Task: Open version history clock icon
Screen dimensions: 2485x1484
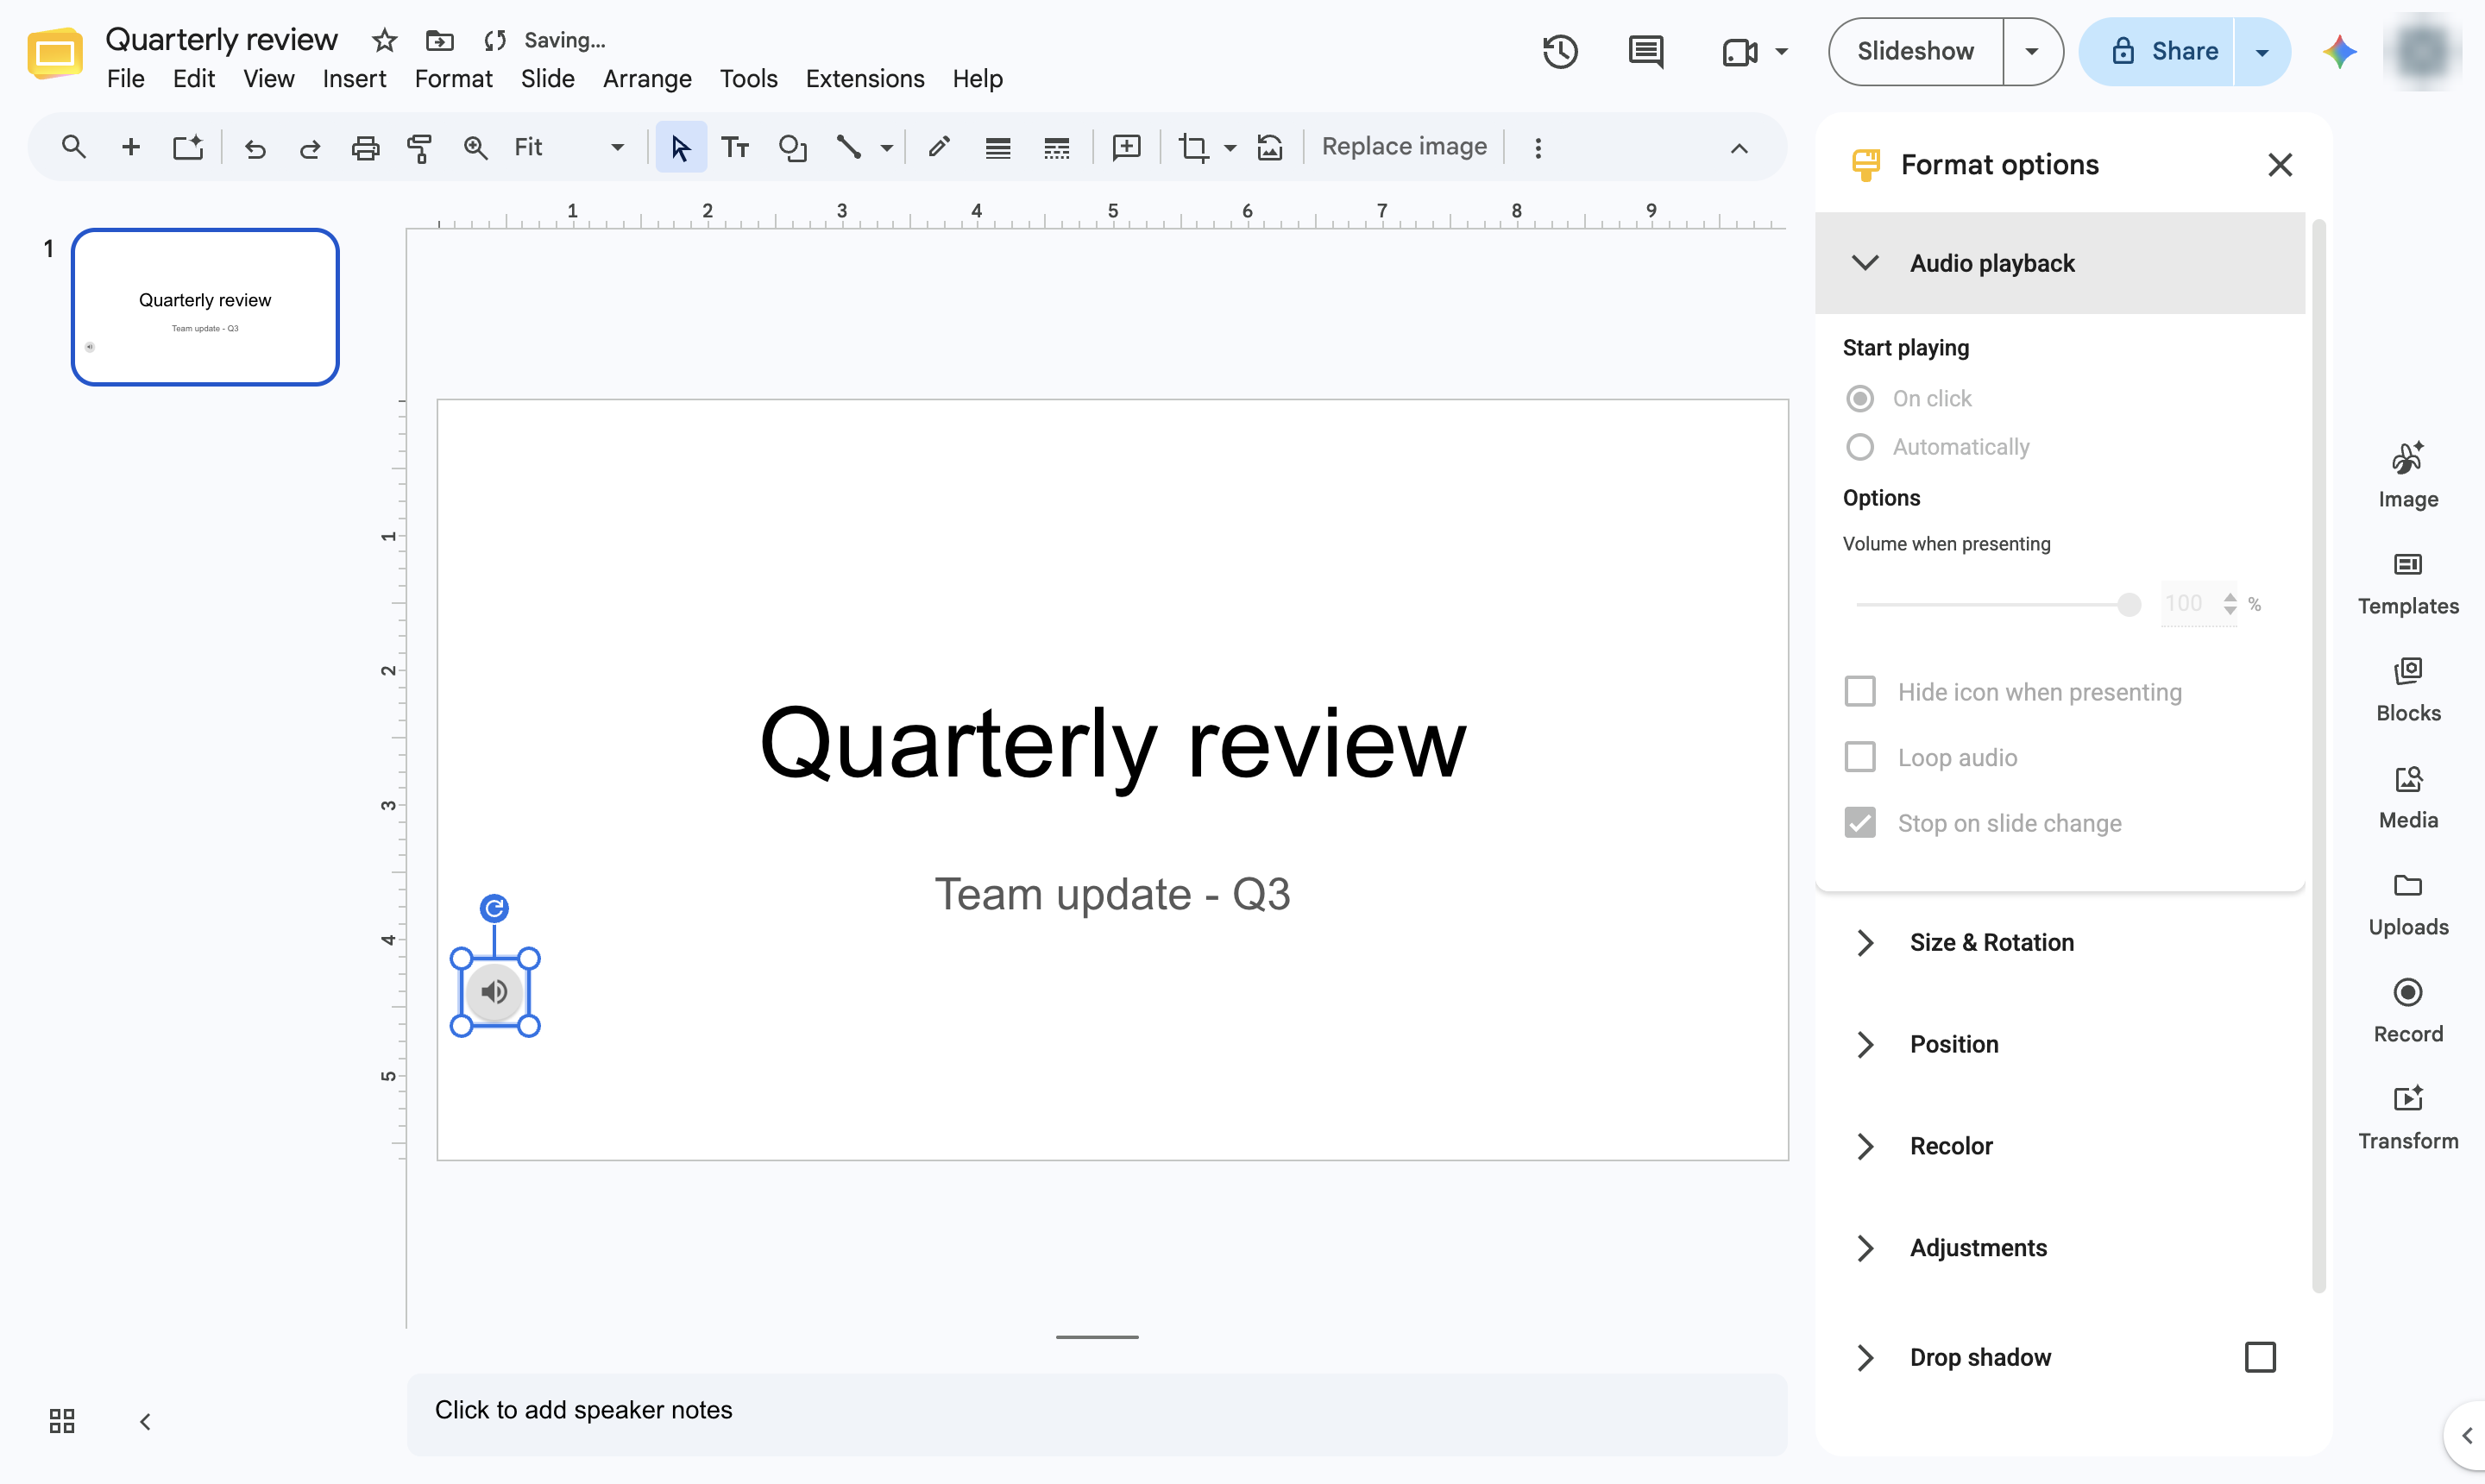Action: (x=1560, y=51)
